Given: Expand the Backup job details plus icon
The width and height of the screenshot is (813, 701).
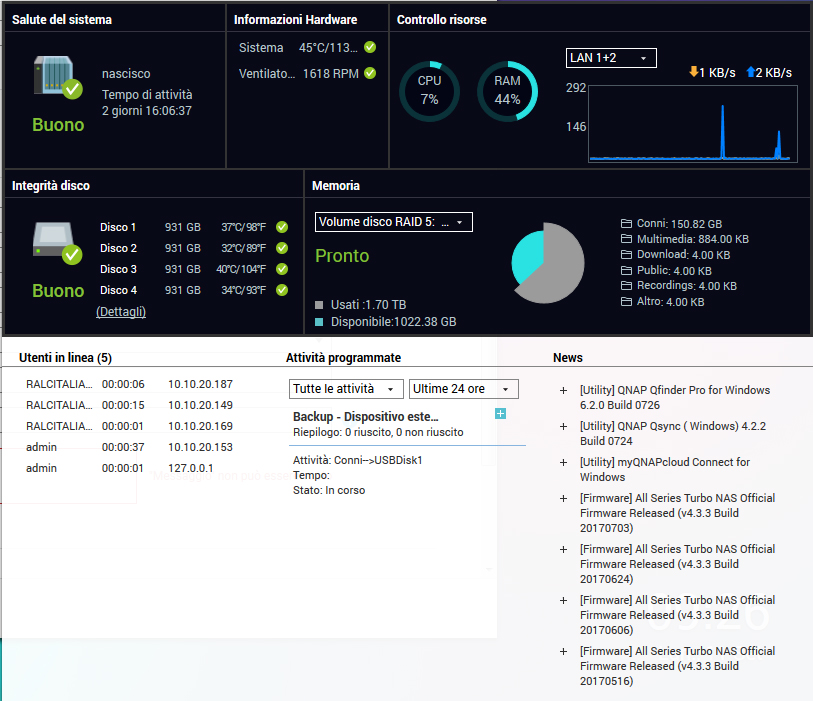Looking at the screenshot, I should (501, 414).
